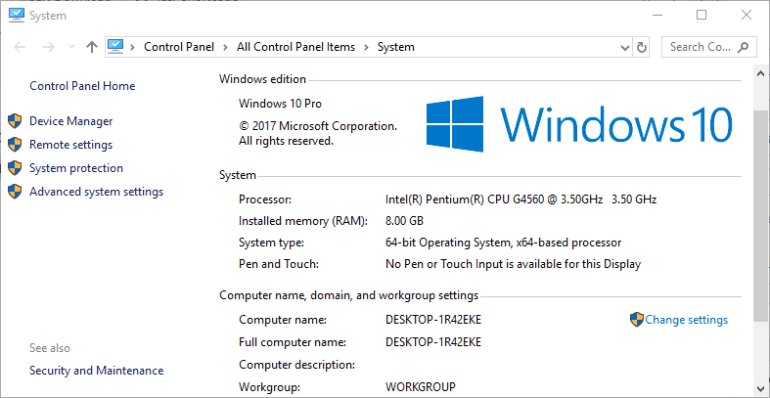Click the Back navigation arrow
770x398 pixels.
20,47
